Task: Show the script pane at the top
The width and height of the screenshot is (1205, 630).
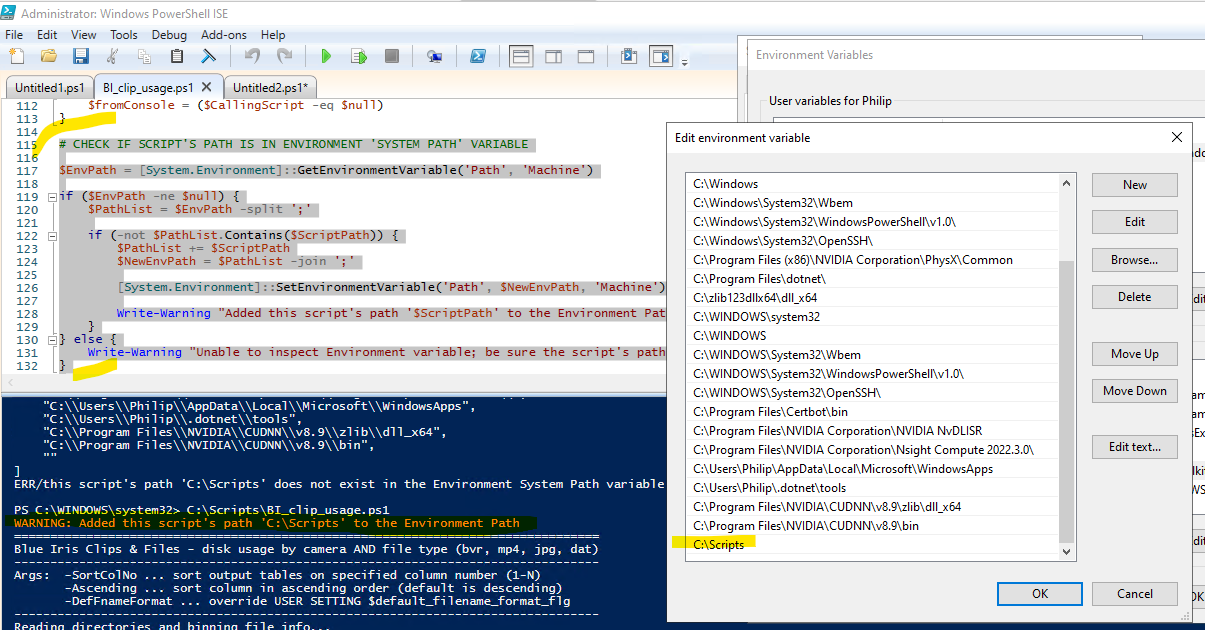Action: tap(521, 56)
